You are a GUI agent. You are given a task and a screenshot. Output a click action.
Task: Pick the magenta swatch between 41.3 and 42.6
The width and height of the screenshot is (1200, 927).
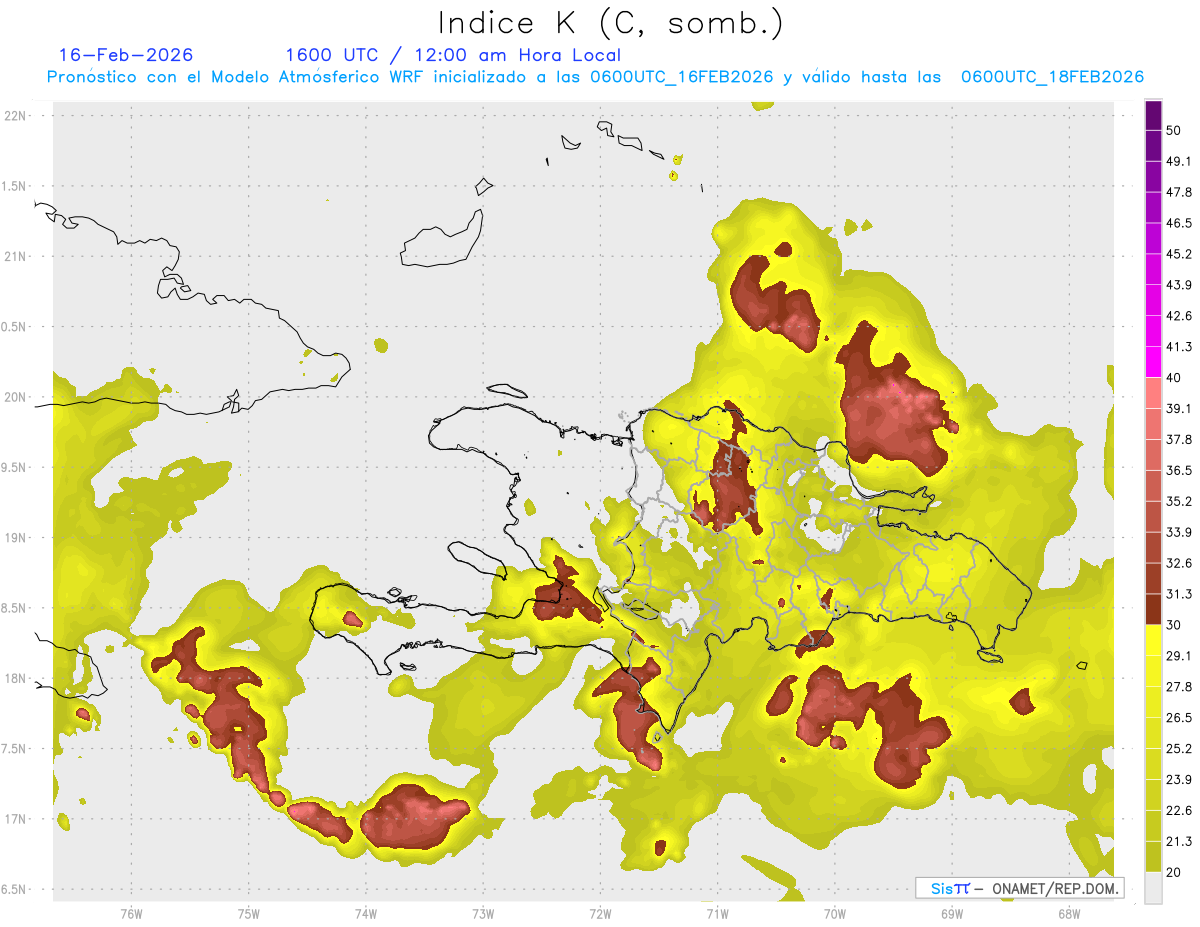(x=1153, y=331)
